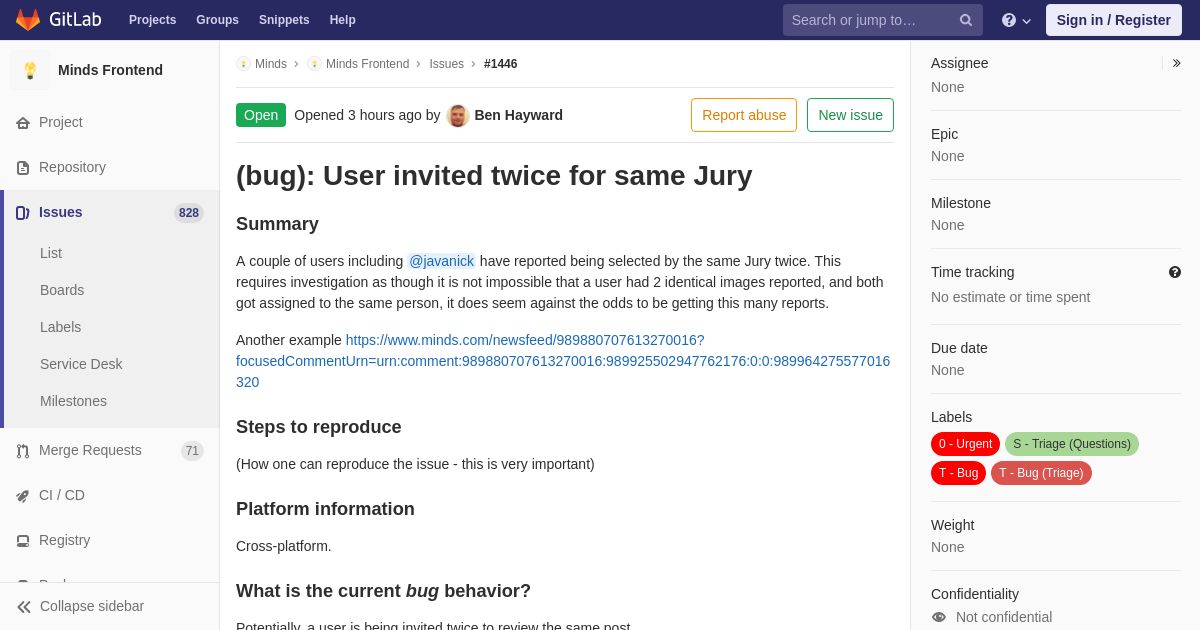Click Minds Frontend breadcrumb icon
Image resolution: width=1200 pixels, height=630 pixels.
click(314, 64)
